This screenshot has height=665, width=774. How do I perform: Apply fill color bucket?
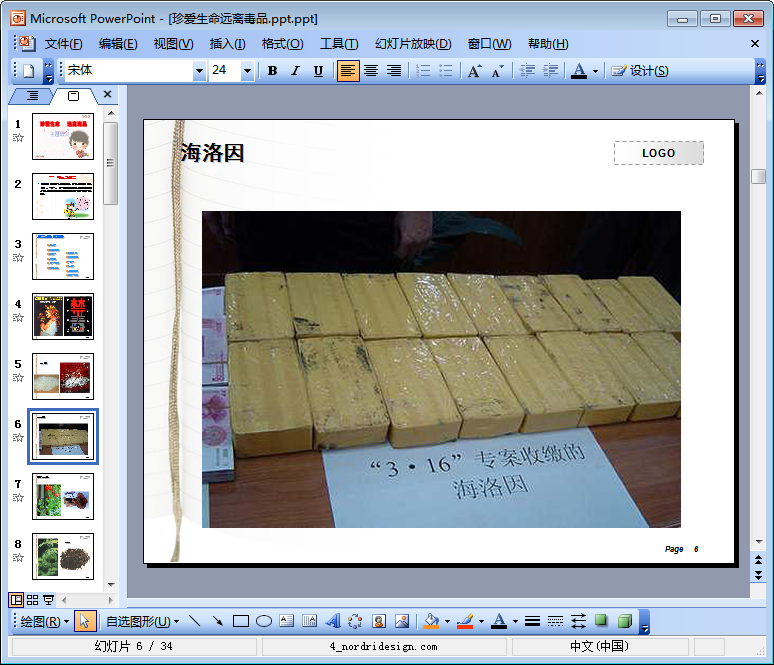tap(431, 621)
